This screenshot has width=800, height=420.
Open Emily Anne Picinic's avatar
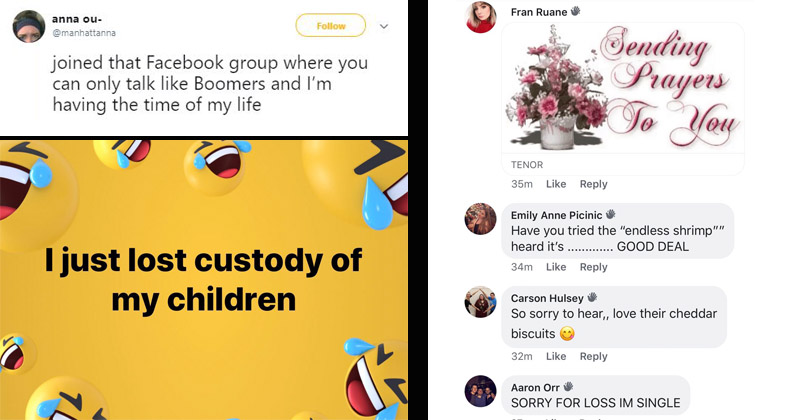[x=480, y=218]
